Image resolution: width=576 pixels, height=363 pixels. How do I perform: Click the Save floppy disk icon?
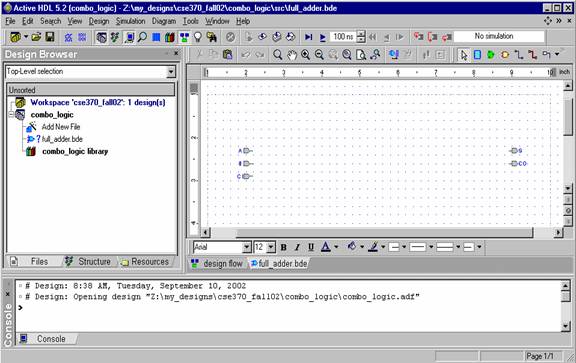click(x=50, y=37)
